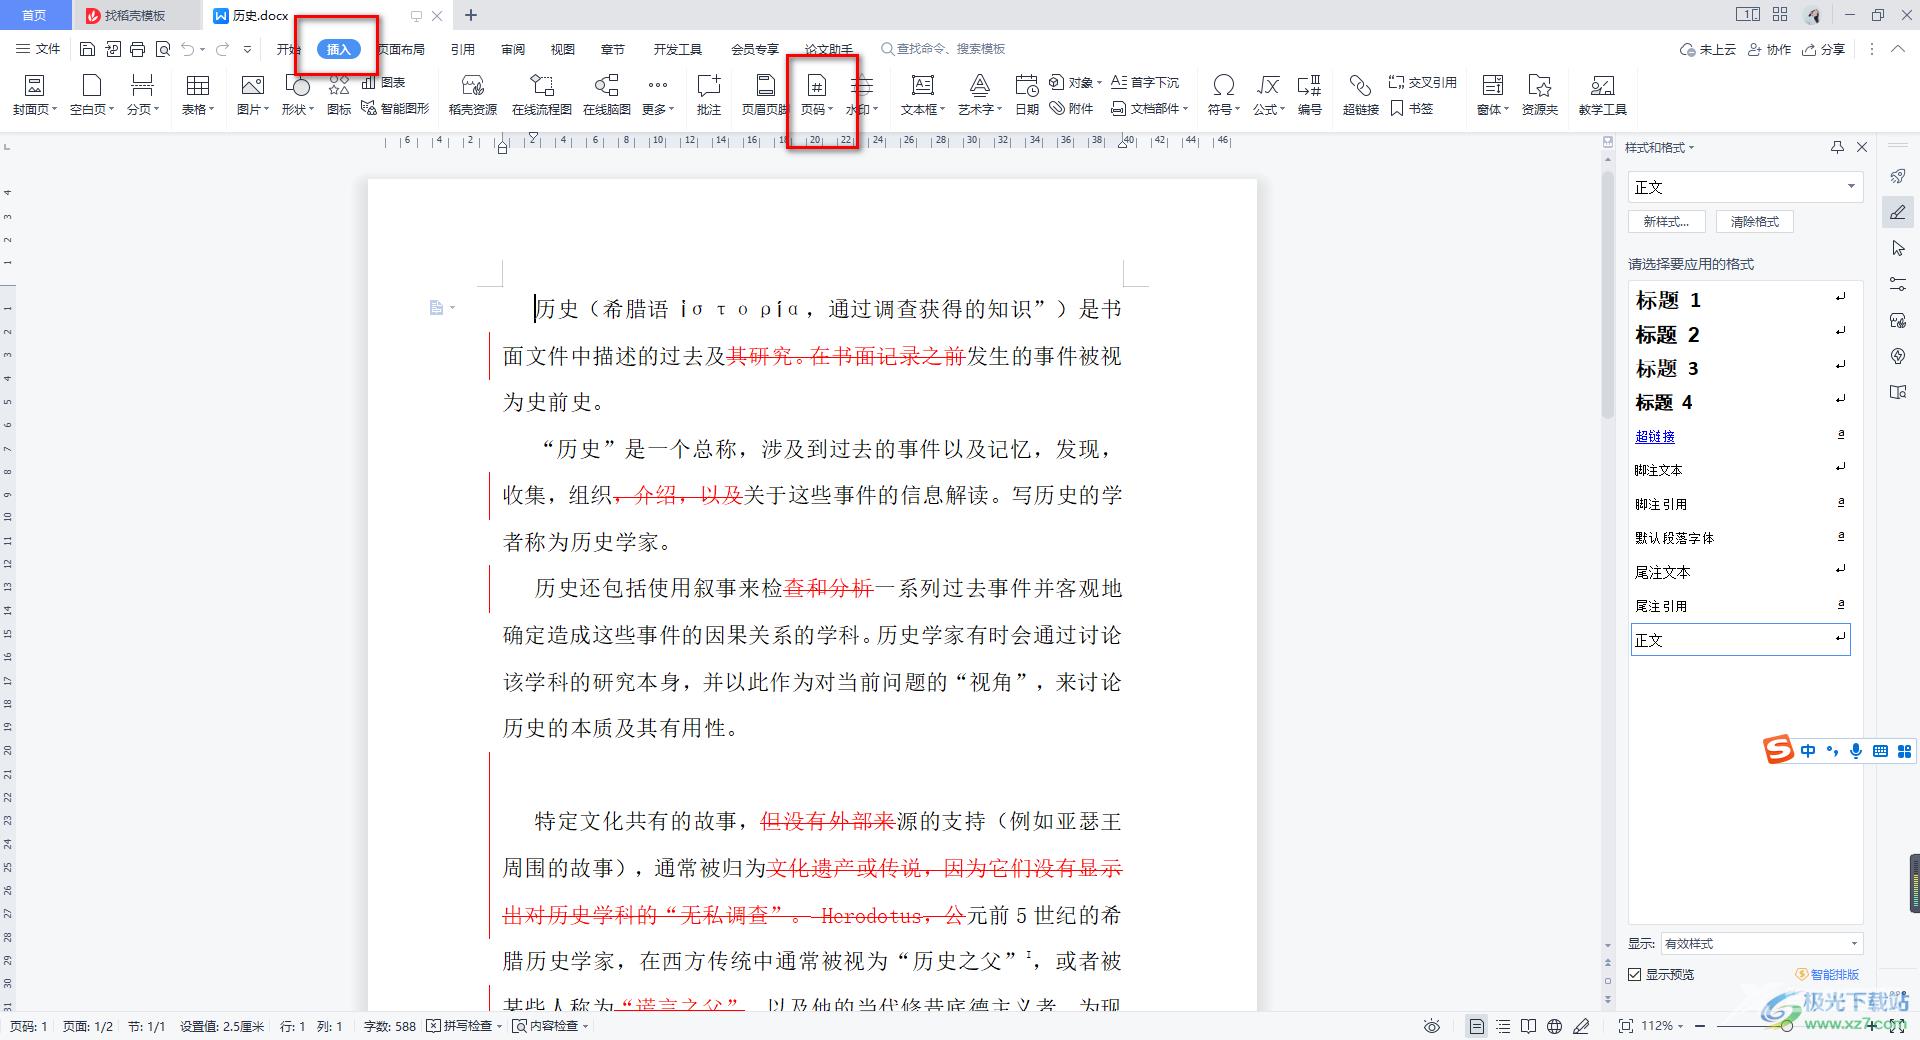Insert a bookmark (书签)

pyautogui.click(x=1412, y=108)
